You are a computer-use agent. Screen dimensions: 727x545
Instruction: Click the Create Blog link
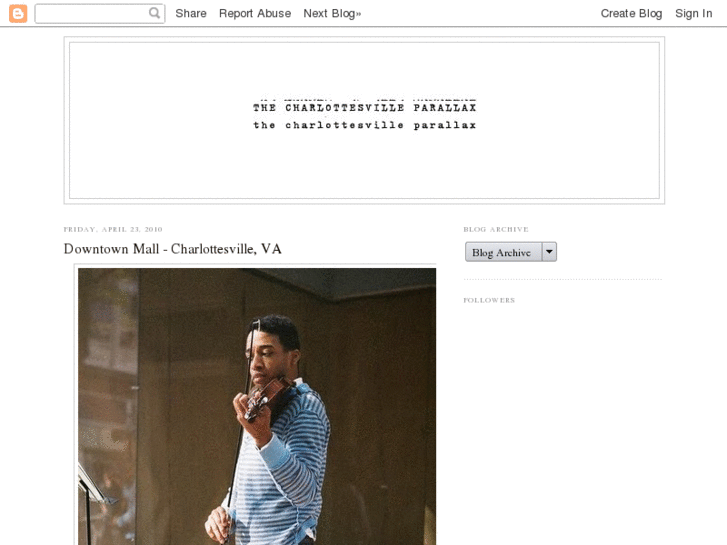click(631, 13)
